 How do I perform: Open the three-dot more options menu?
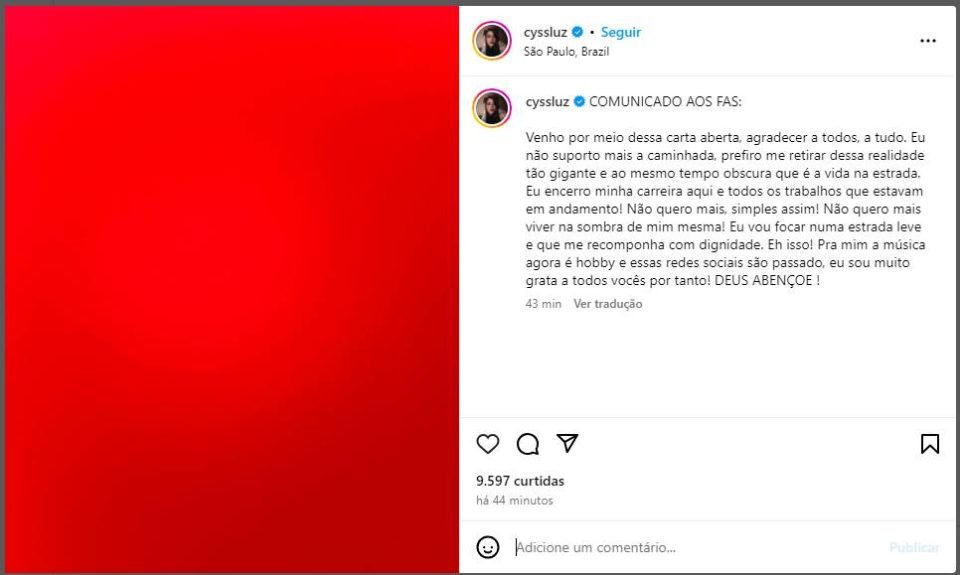pos(928,40)
